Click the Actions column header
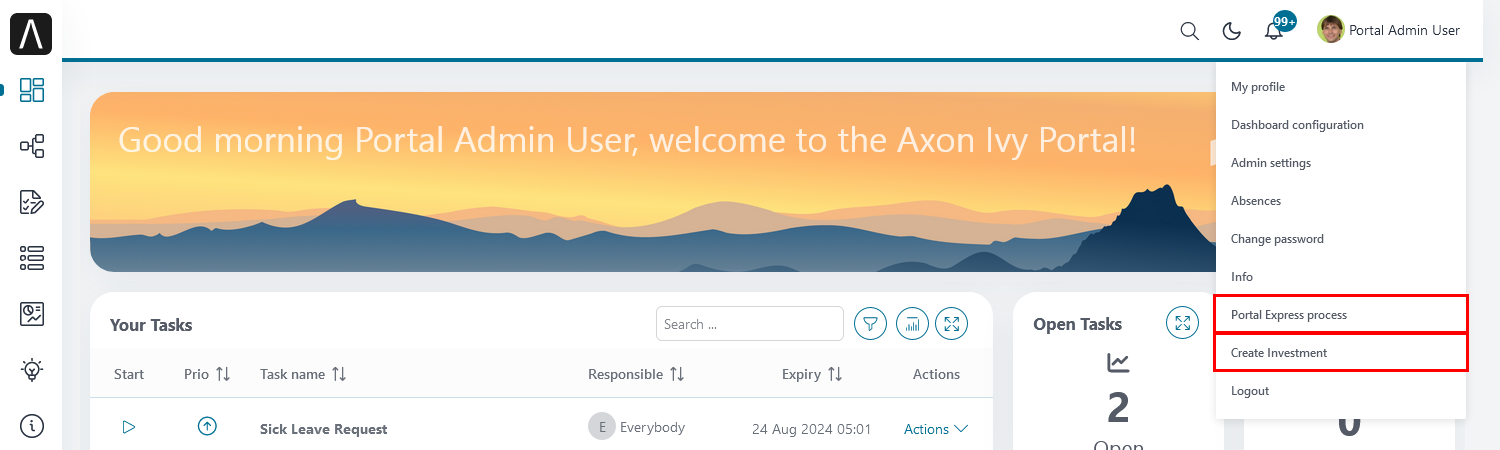 click(x=936, y=374)
